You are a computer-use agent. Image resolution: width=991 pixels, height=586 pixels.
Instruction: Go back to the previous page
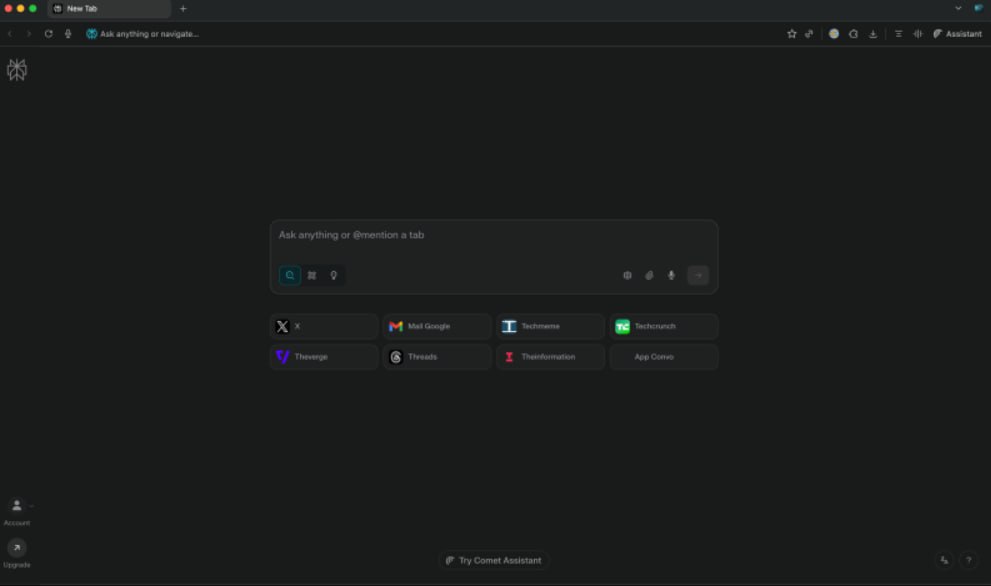10,34
